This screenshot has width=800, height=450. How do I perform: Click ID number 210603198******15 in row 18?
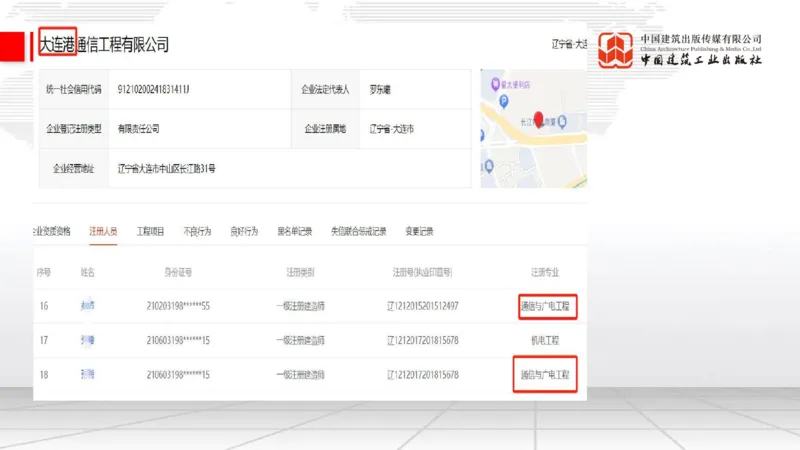click(x=178, y=375)
